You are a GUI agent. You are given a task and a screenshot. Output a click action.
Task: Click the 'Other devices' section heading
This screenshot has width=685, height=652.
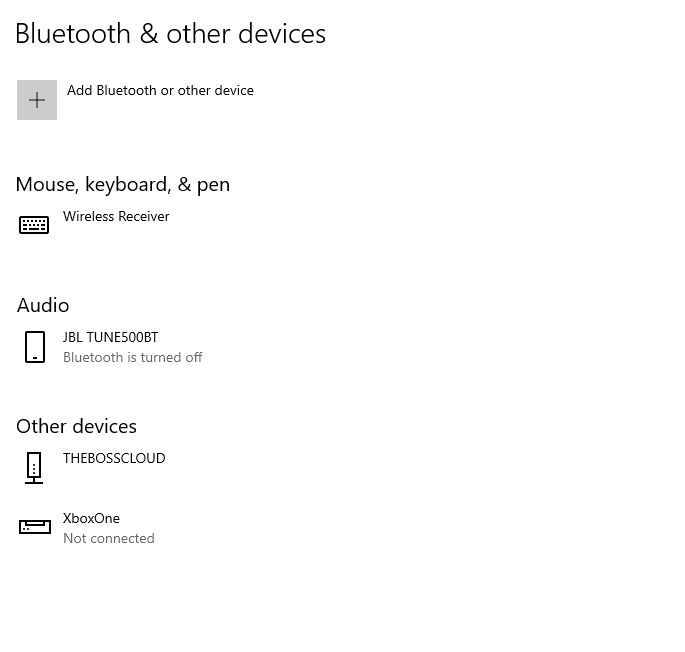pyautogui.click(x=76, y=426)
